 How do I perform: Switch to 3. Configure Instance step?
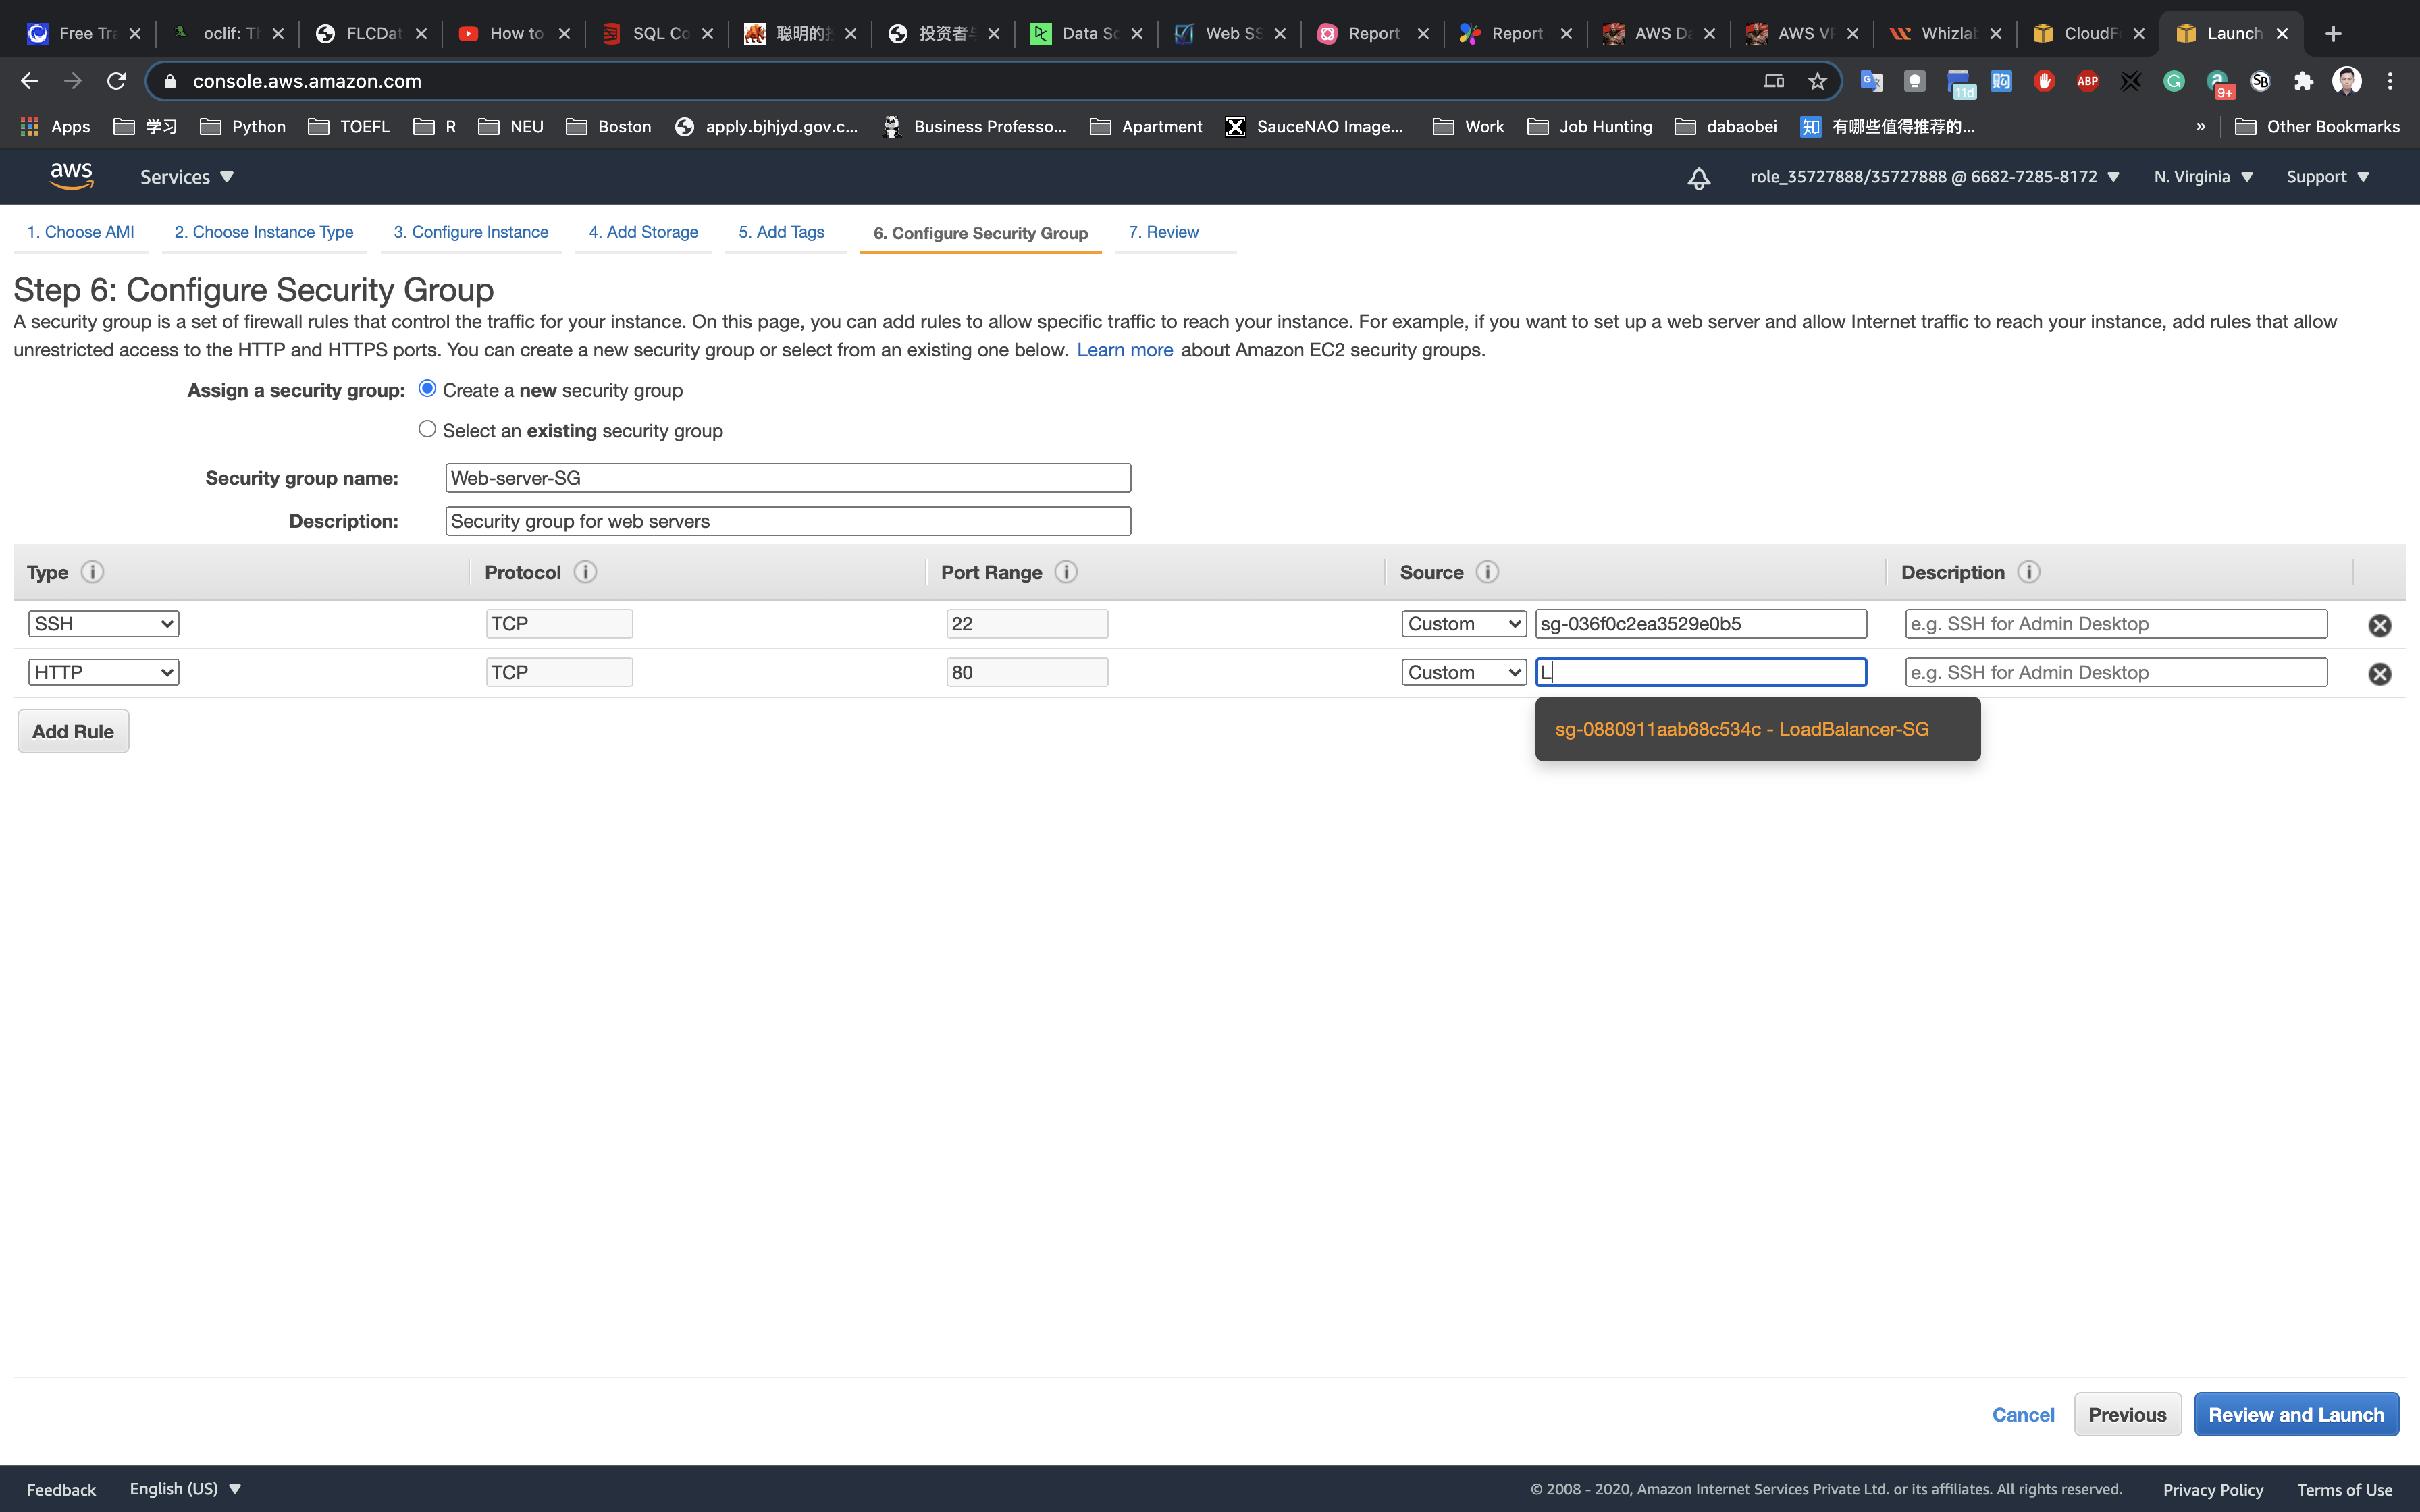(x=470, y=232)
